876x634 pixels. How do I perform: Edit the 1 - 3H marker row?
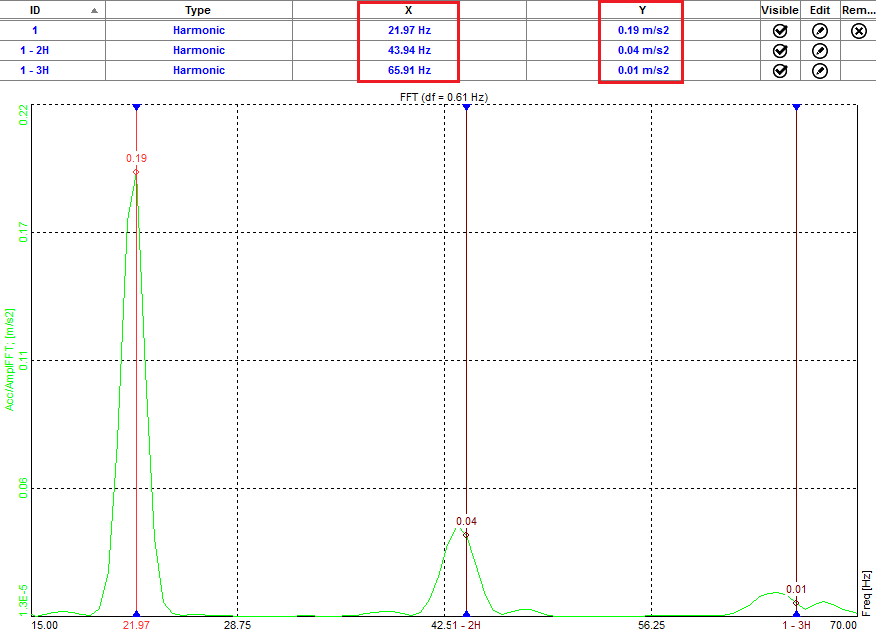click(820, 71)
